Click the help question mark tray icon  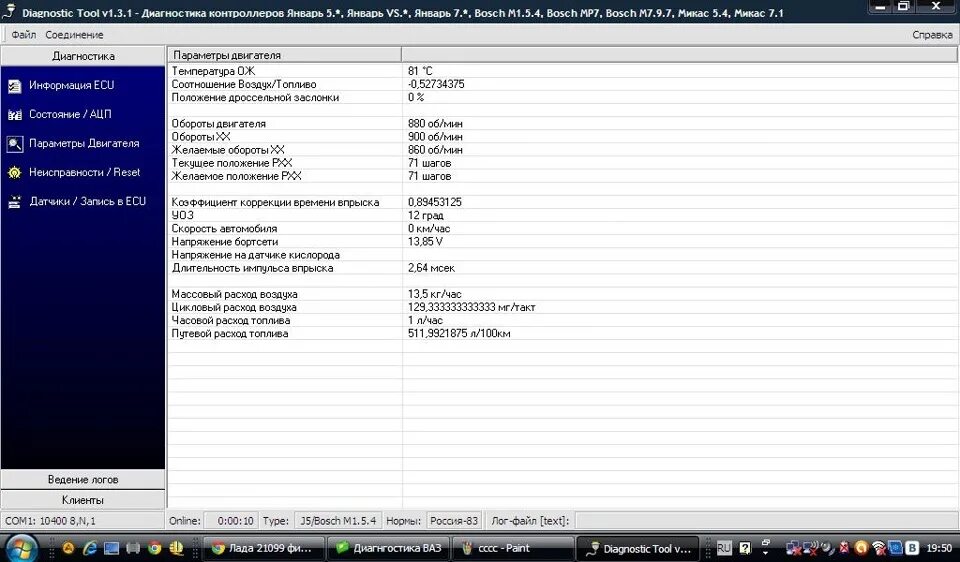point(745,548)
